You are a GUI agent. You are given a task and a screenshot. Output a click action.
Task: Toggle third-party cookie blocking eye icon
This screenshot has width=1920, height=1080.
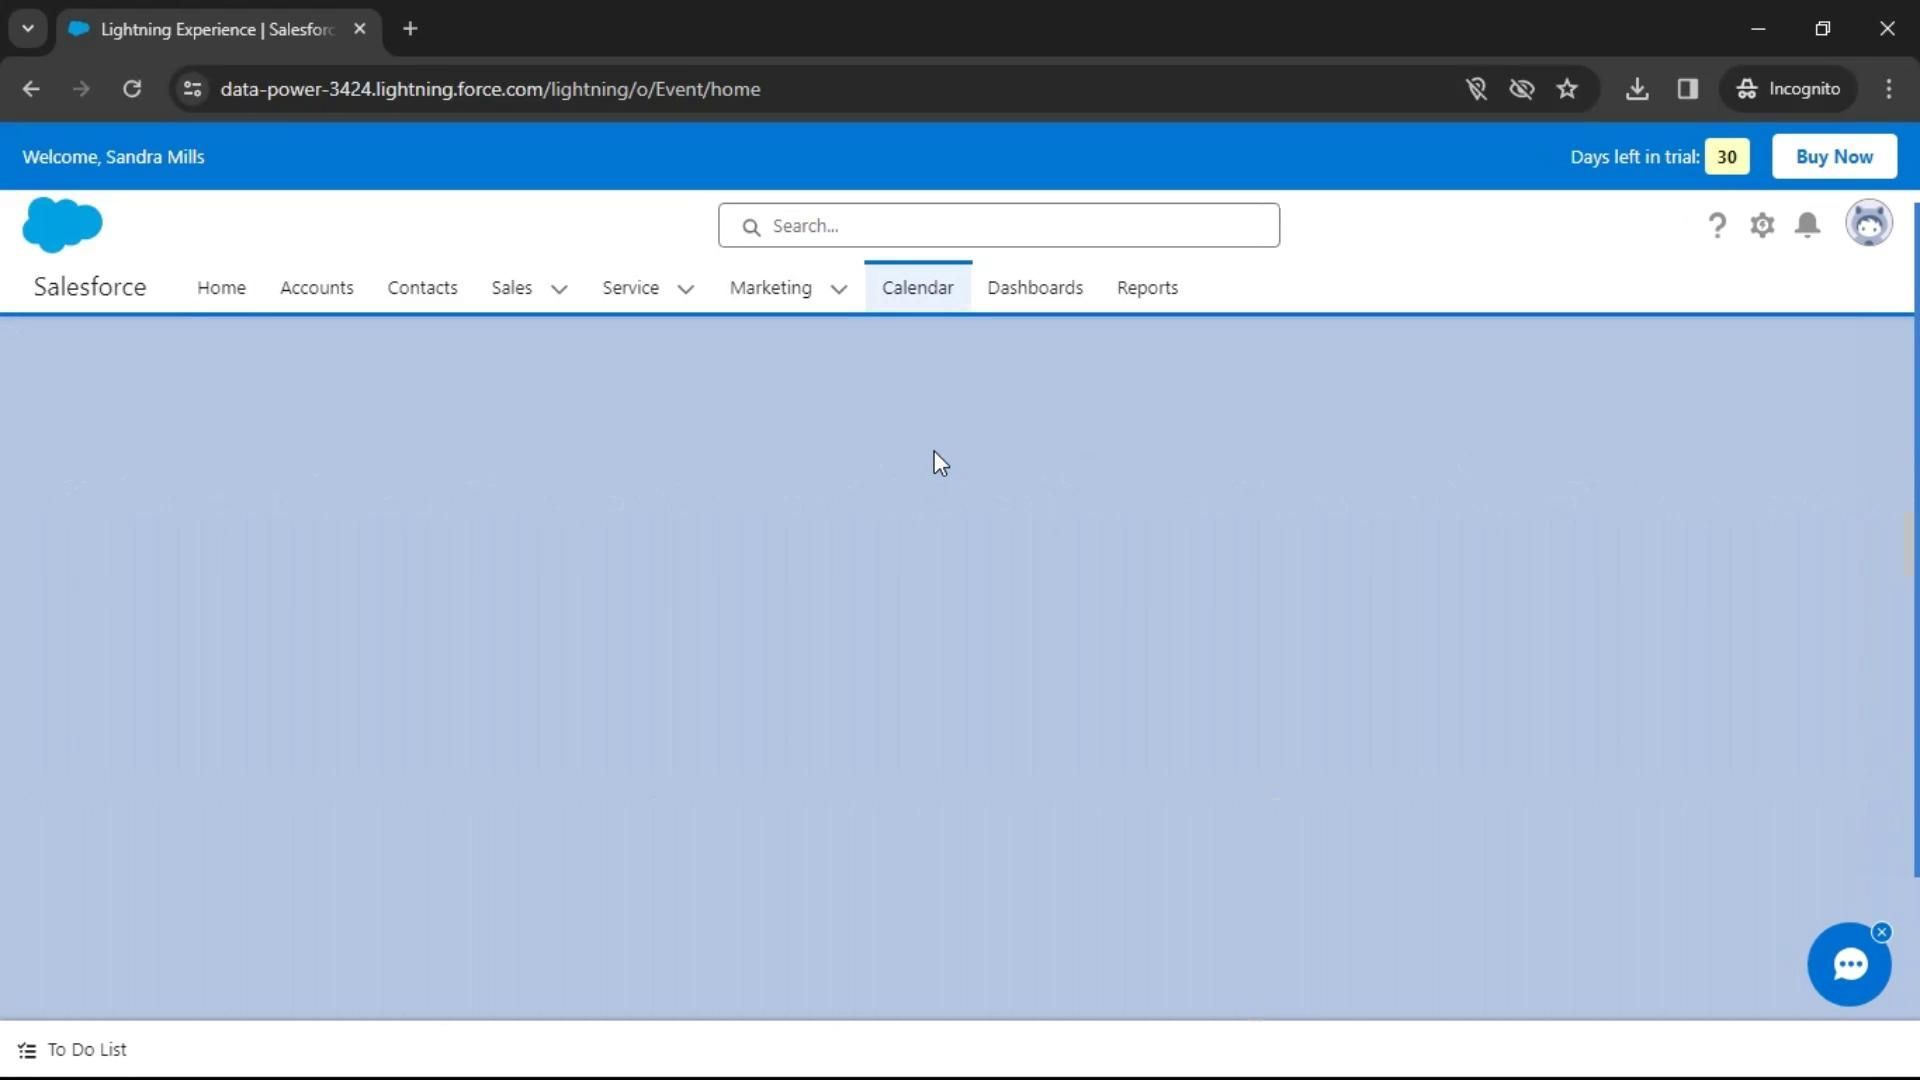click(1521, 89)
